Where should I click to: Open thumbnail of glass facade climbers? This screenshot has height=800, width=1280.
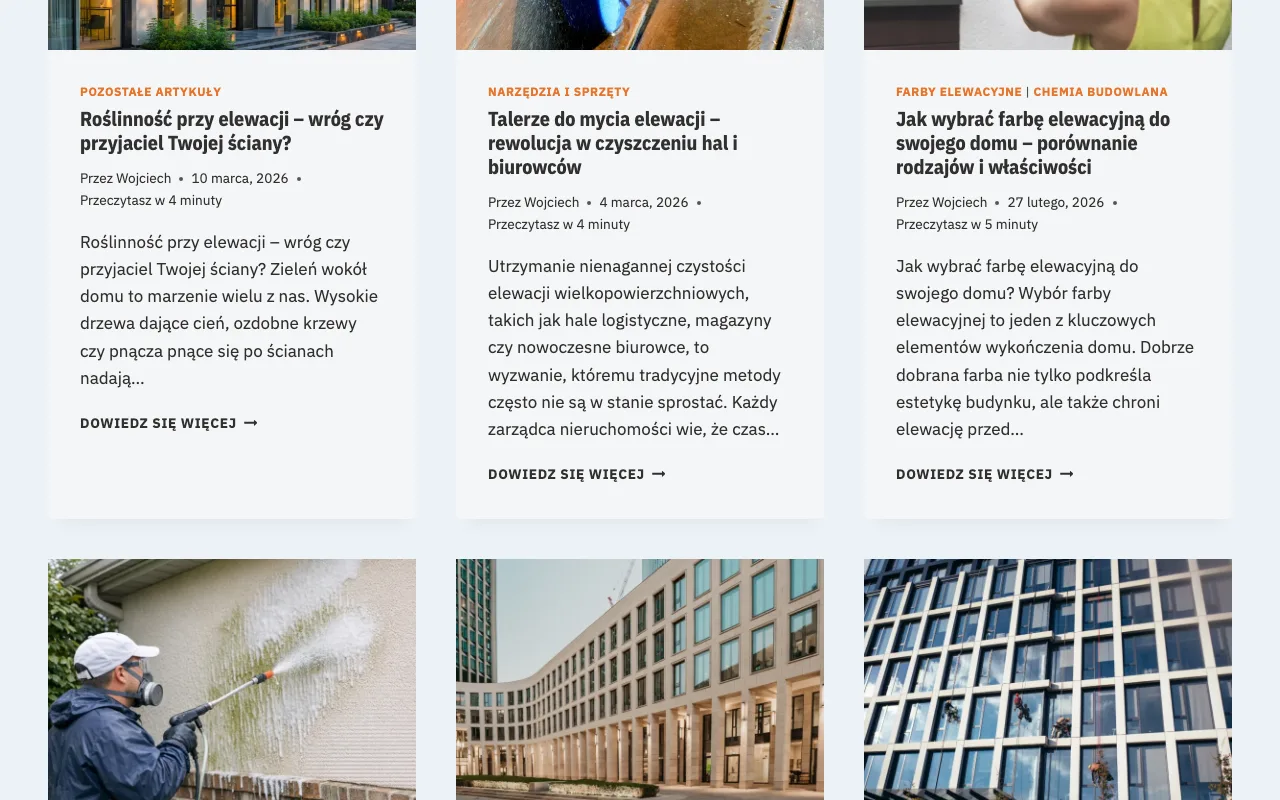[1048, 680]
